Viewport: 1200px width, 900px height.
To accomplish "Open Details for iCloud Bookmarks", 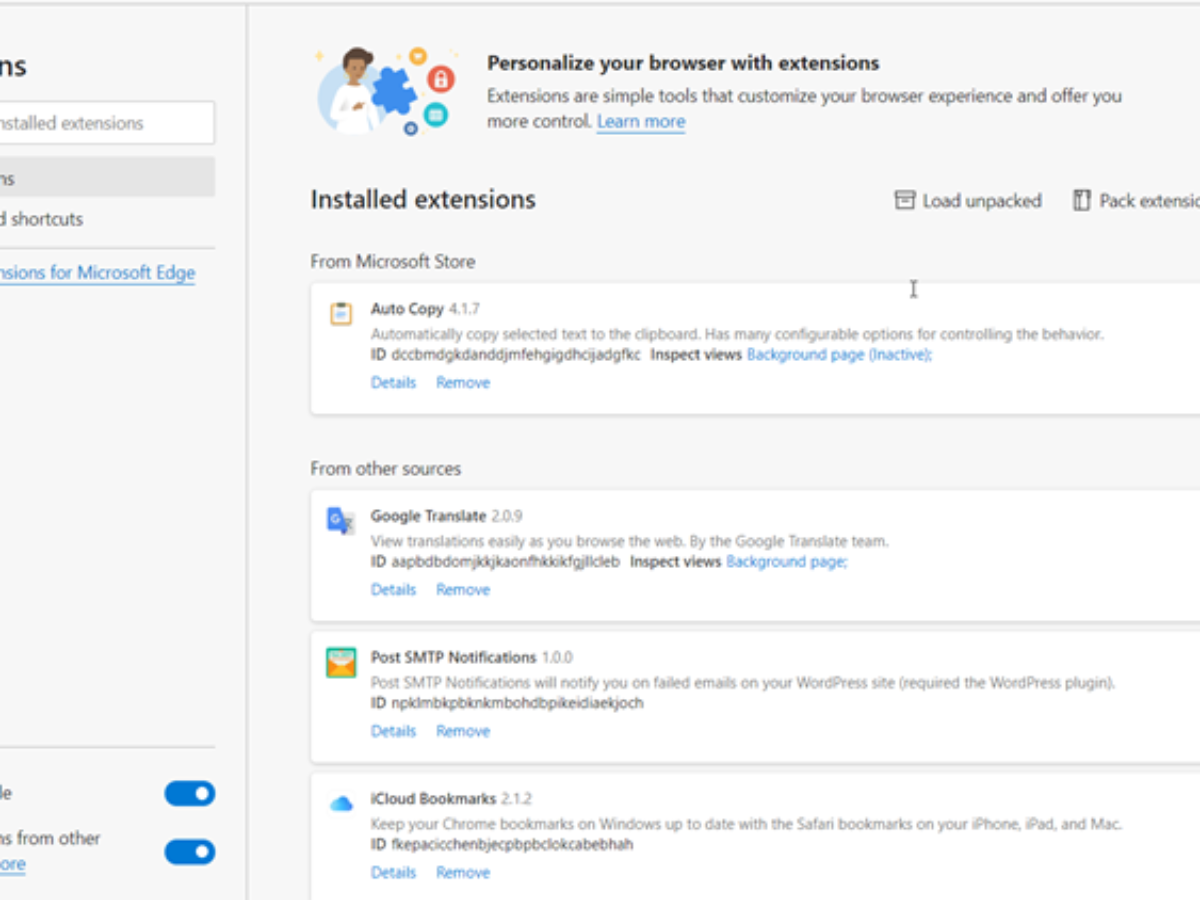I will 393,873.
